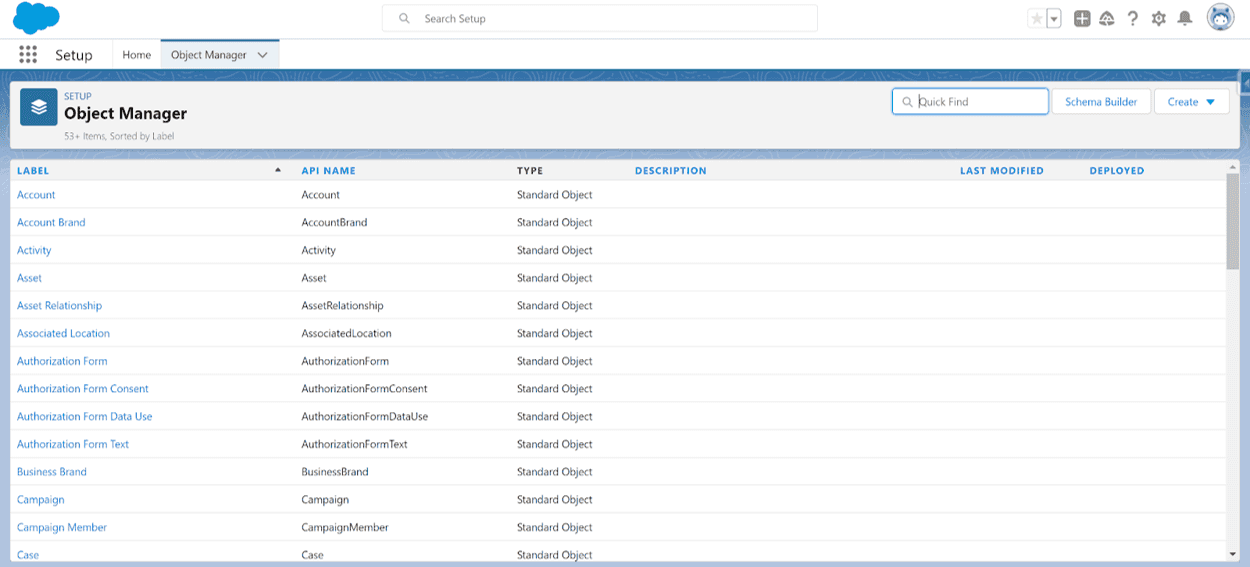1250x567 pixels.
Task: Click the search icon in Search Setup
Action: (405, 18)
